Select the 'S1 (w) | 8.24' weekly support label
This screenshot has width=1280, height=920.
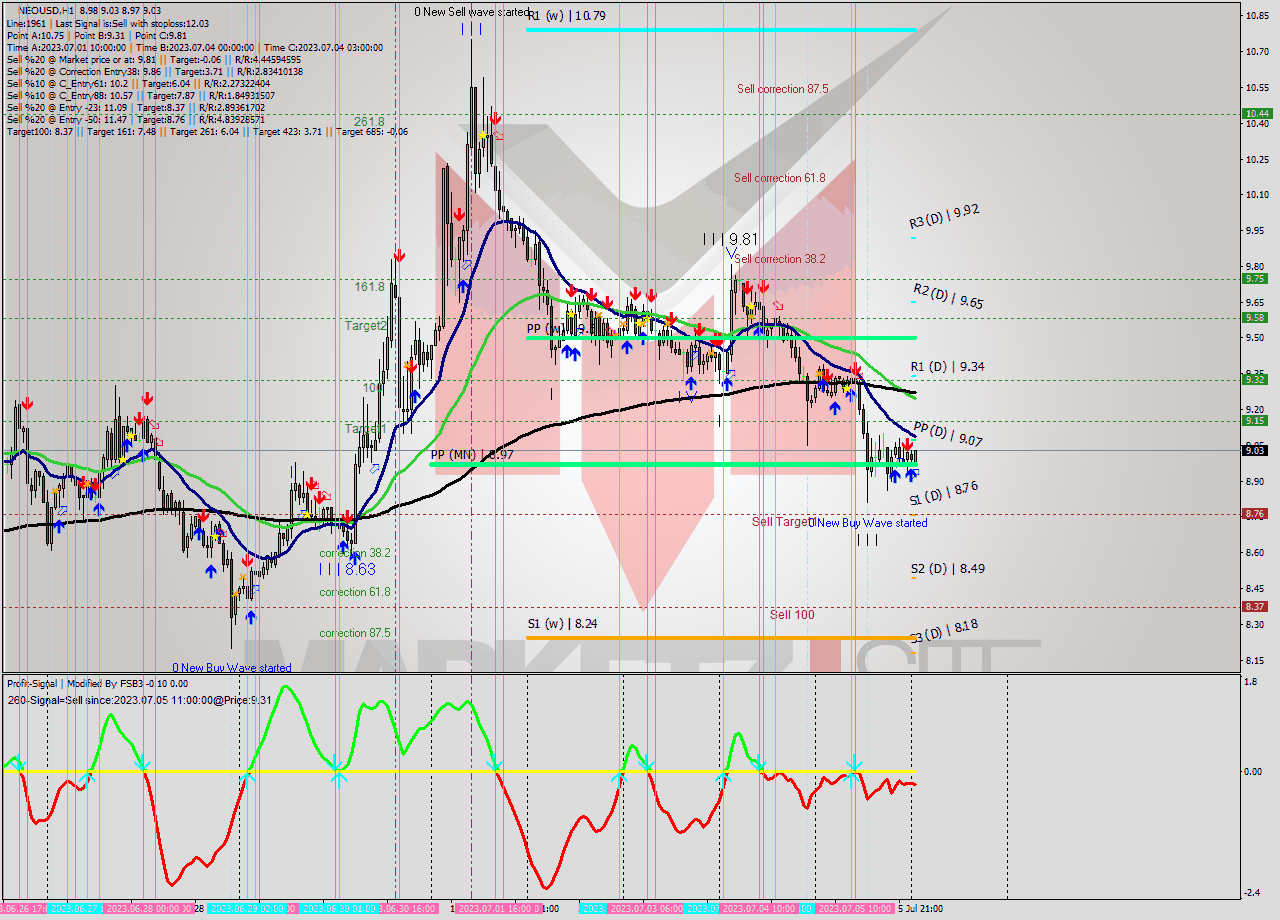pos(562,623)
